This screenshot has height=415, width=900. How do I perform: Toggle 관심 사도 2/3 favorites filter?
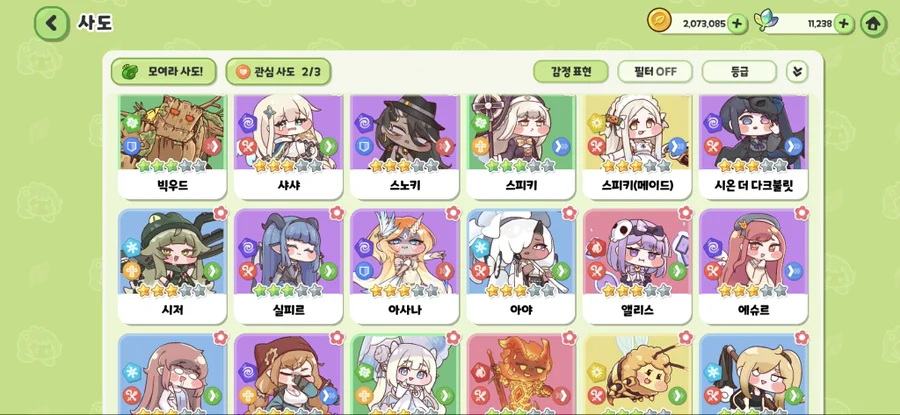[278, 72]
